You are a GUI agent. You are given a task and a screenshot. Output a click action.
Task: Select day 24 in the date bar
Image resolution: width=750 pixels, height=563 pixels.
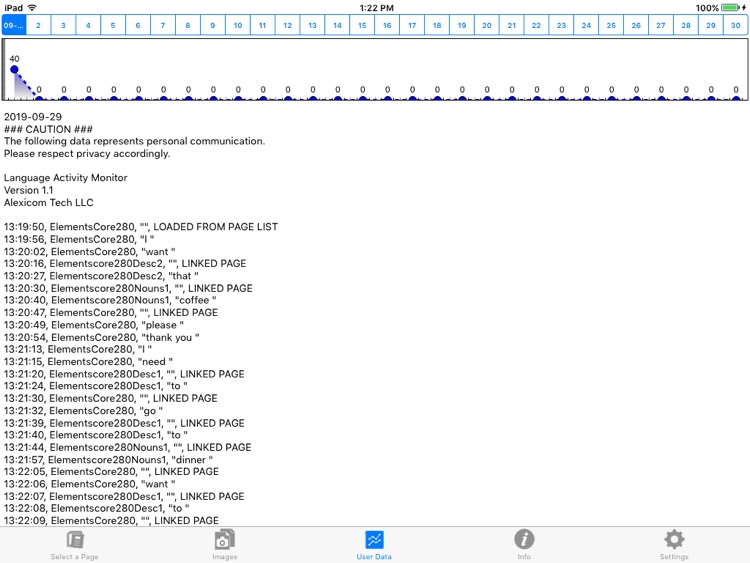[586, 25]
